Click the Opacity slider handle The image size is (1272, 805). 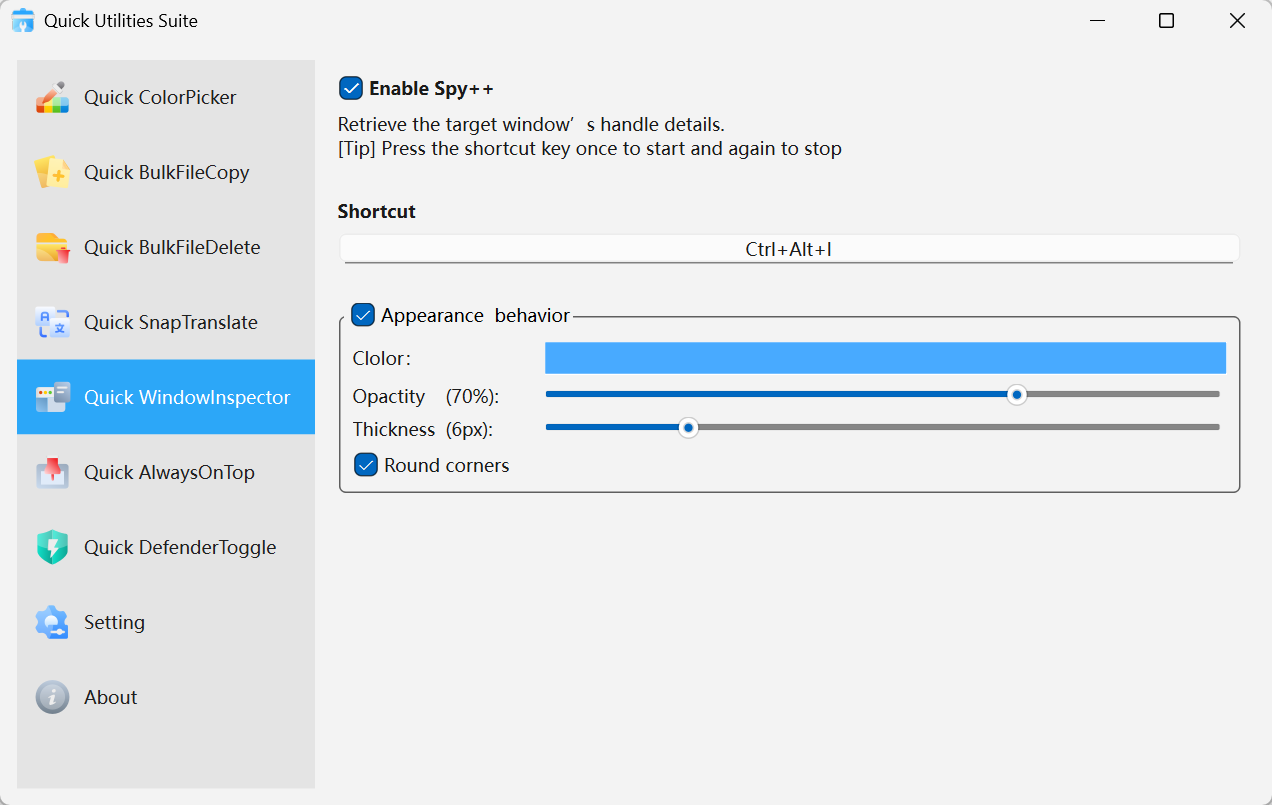click(x=1017, y=395)
